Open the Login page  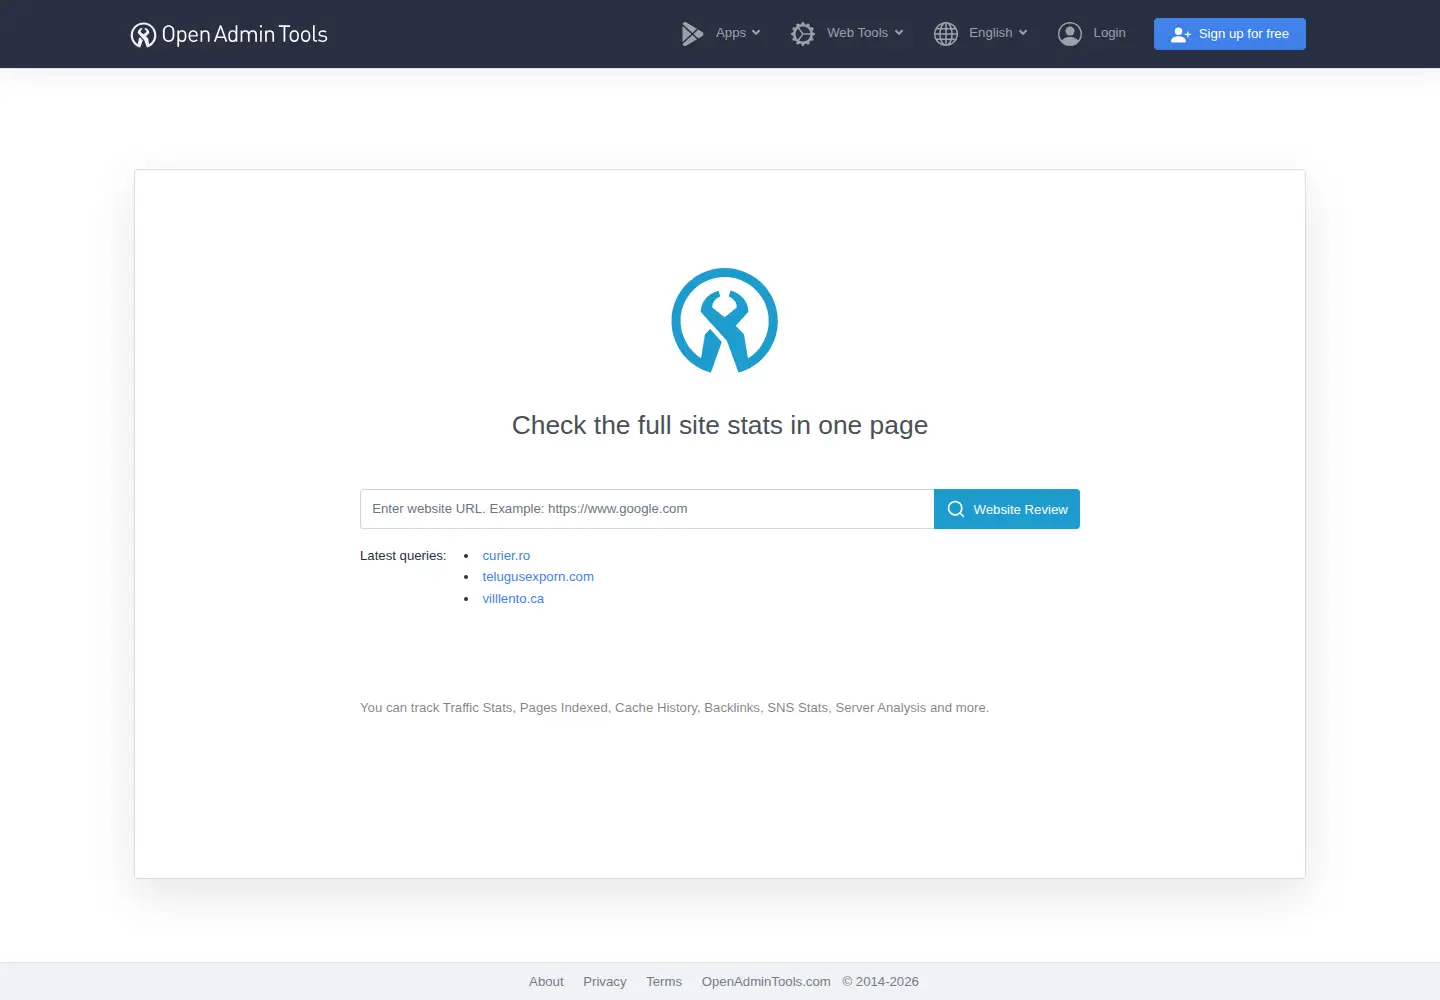1092,34
